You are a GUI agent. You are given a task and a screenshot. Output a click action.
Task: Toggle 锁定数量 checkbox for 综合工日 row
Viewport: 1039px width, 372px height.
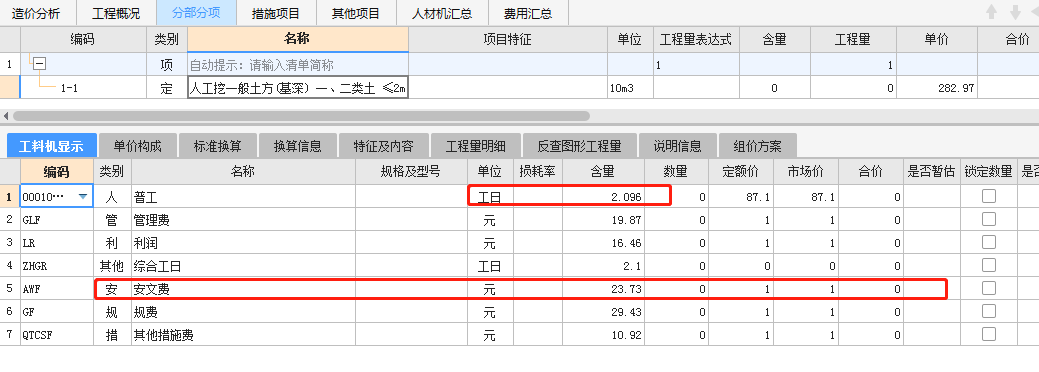point(989,265)
